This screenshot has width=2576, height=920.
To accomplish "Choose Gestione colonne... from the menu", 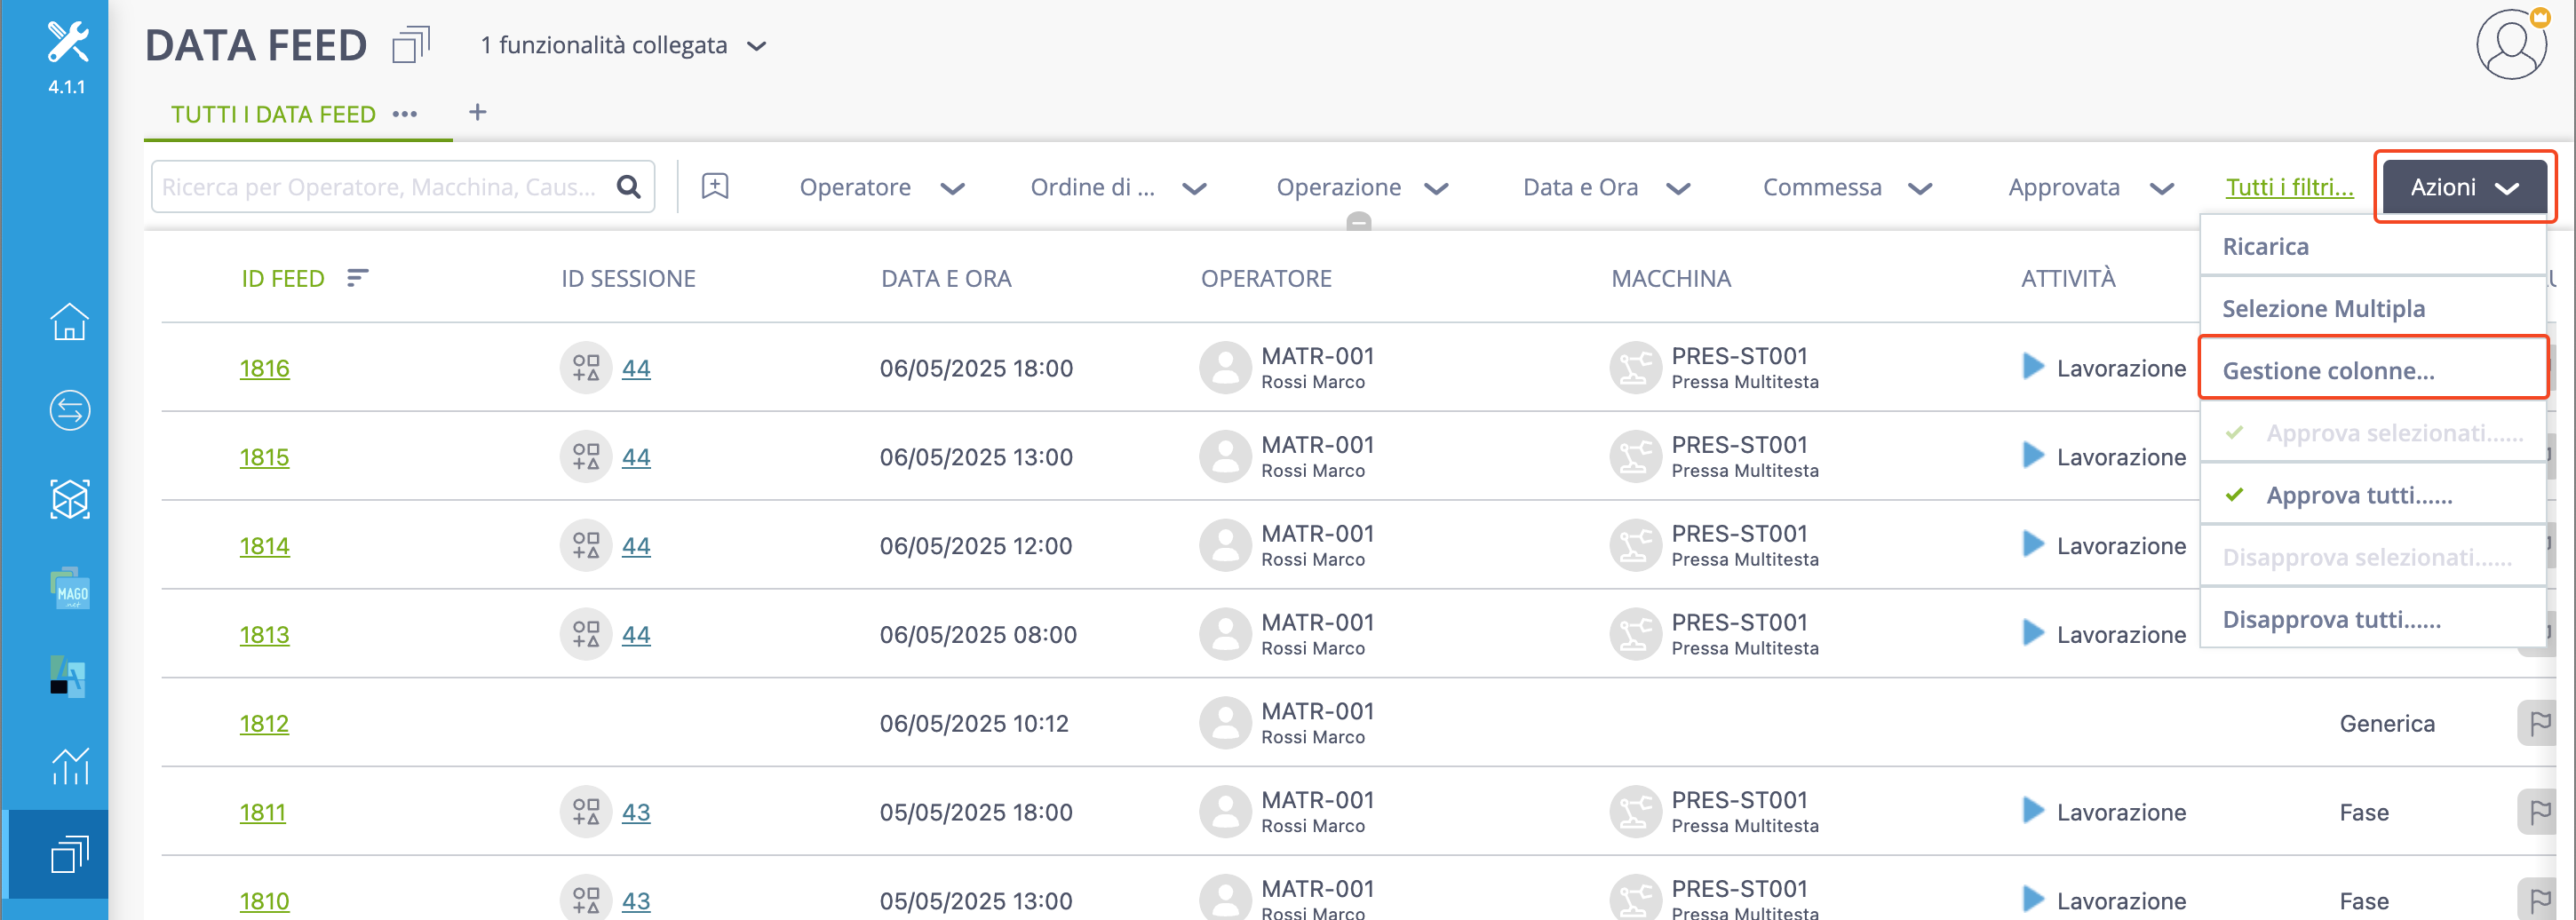I will click(x=2372, y=370).
